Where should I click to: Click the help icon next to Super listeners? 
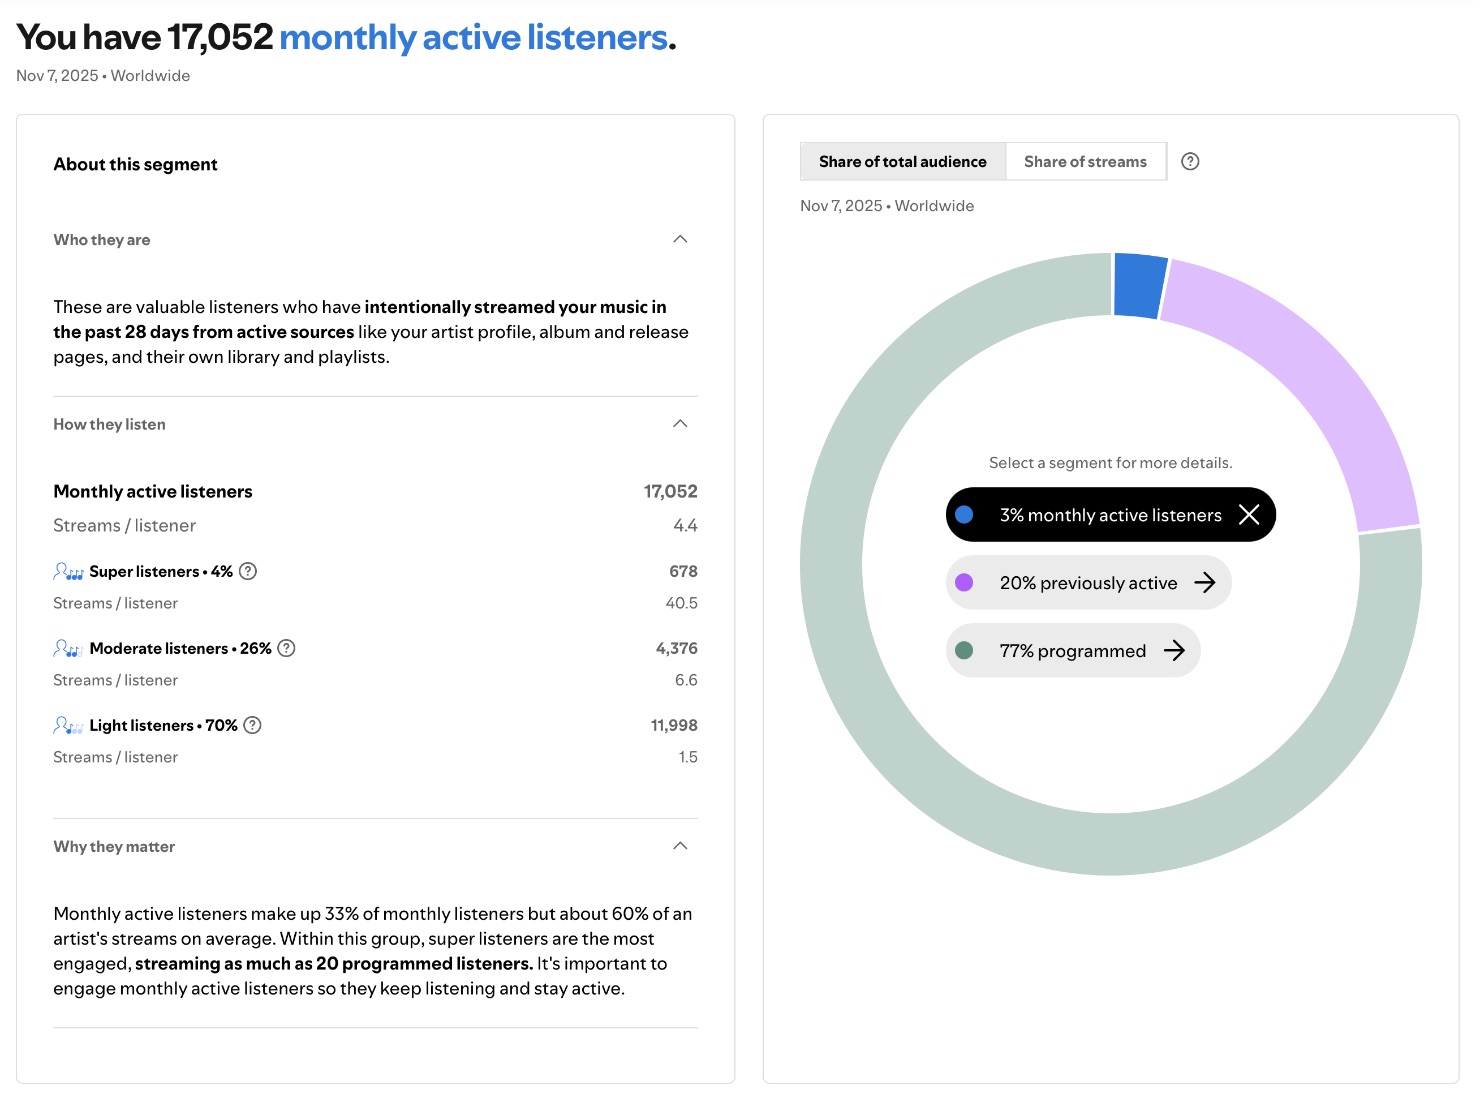click(249, 571)
